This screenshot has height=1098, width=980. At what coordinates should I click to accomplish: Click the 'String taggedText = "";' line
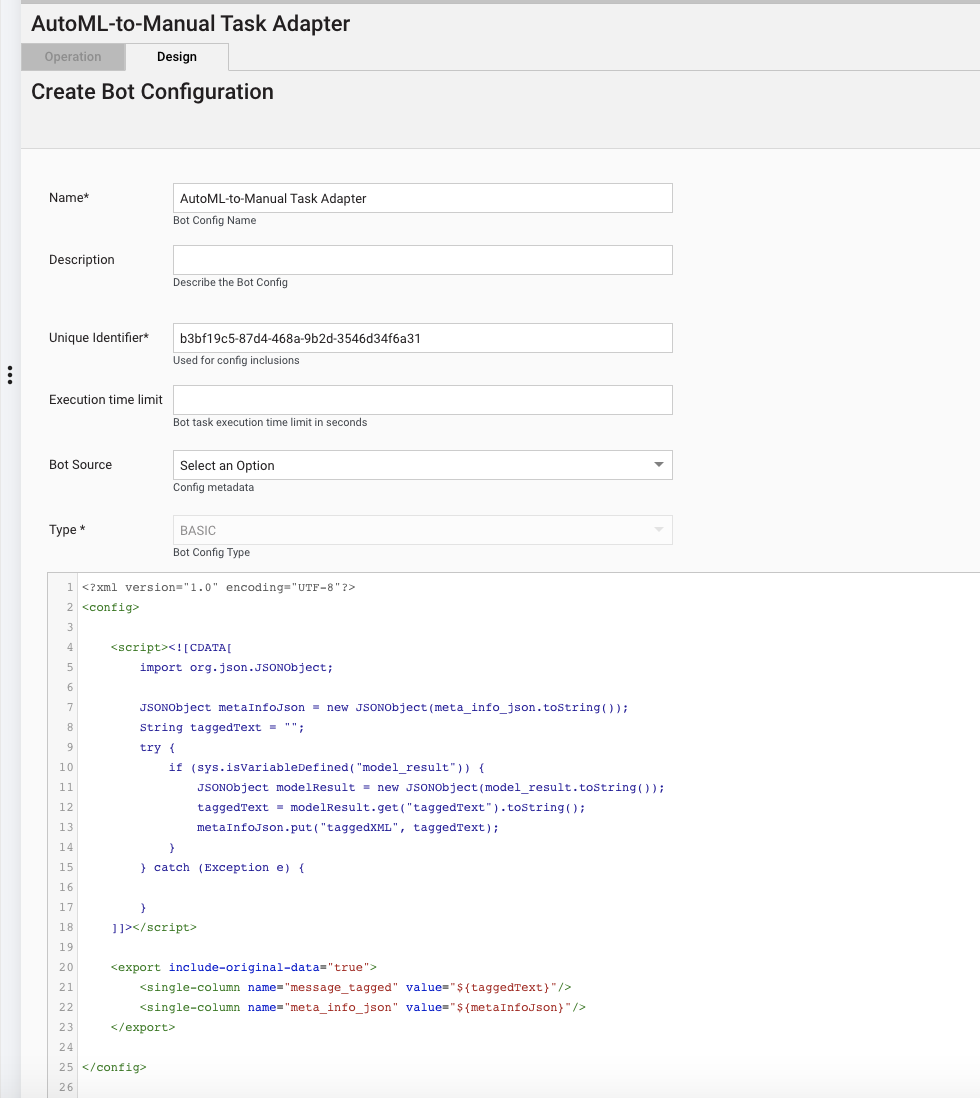222,728
